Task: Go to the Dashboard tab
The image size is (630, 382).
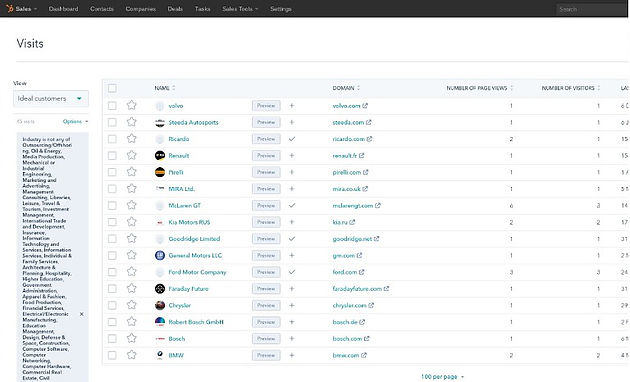Action: pyautogui.click(x=63, y=8)
